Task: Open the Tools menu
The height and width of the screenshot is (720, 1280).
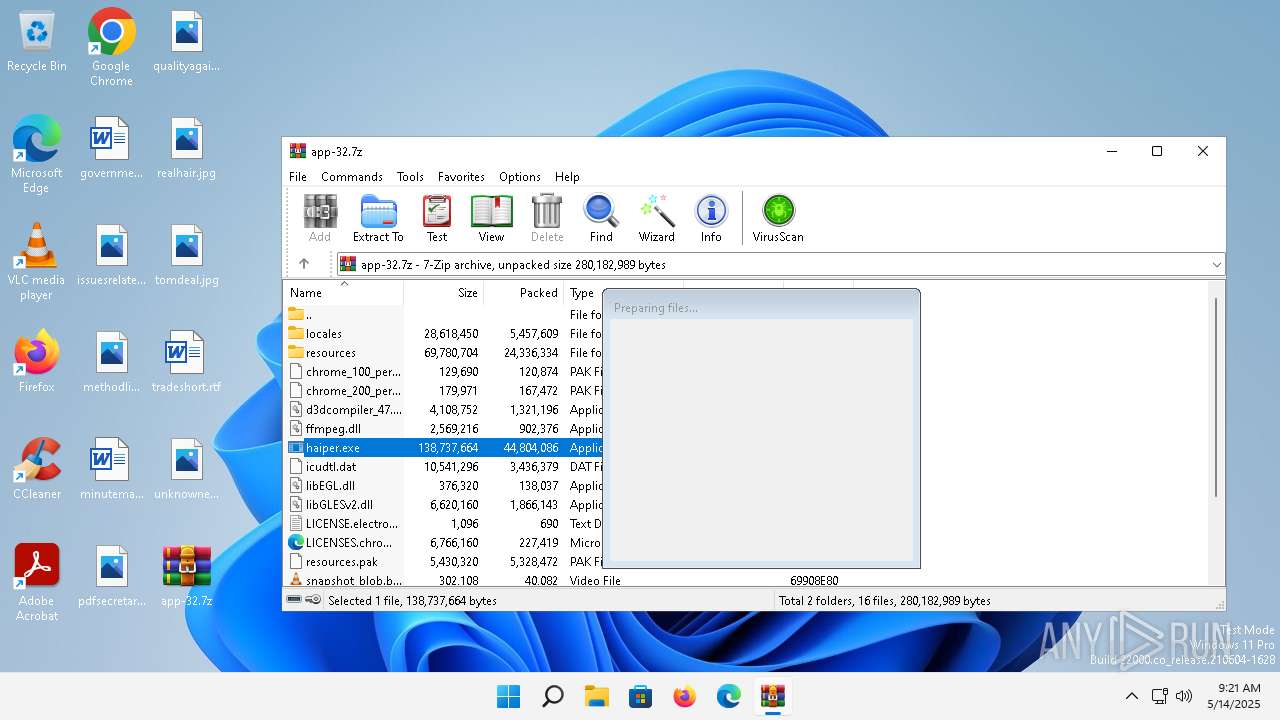Action: point(410,176)
